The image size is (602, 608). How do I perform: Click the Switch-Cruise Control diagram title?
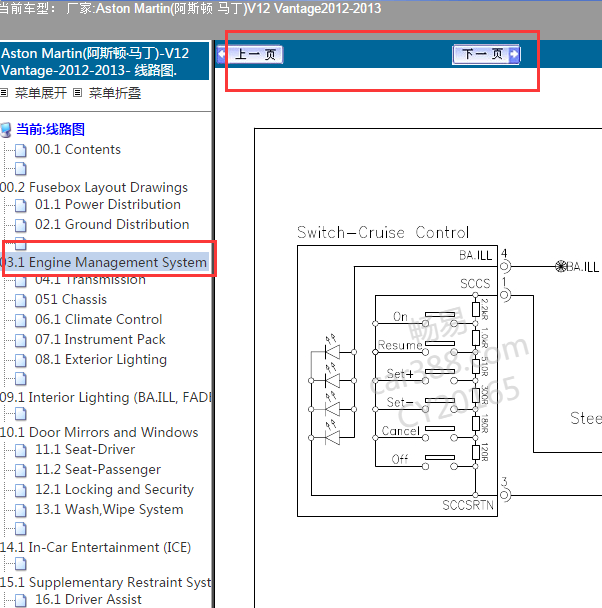(x=383, y=233)
